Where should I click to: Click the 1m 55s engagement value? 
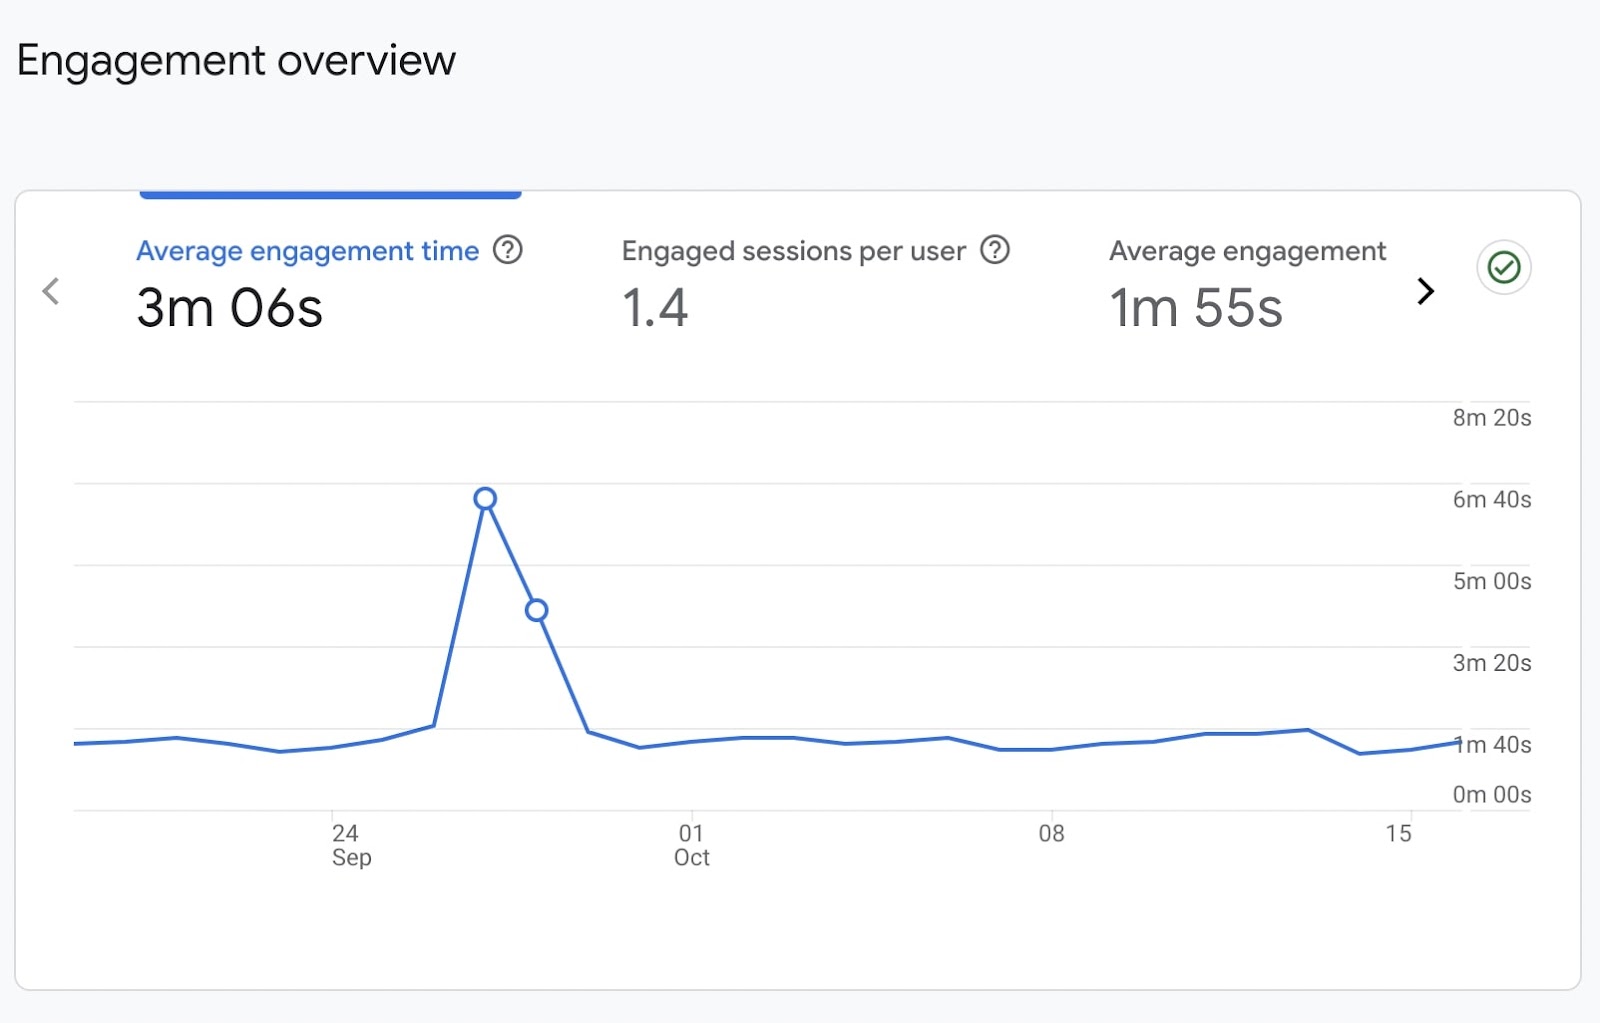pos(1196,308)
